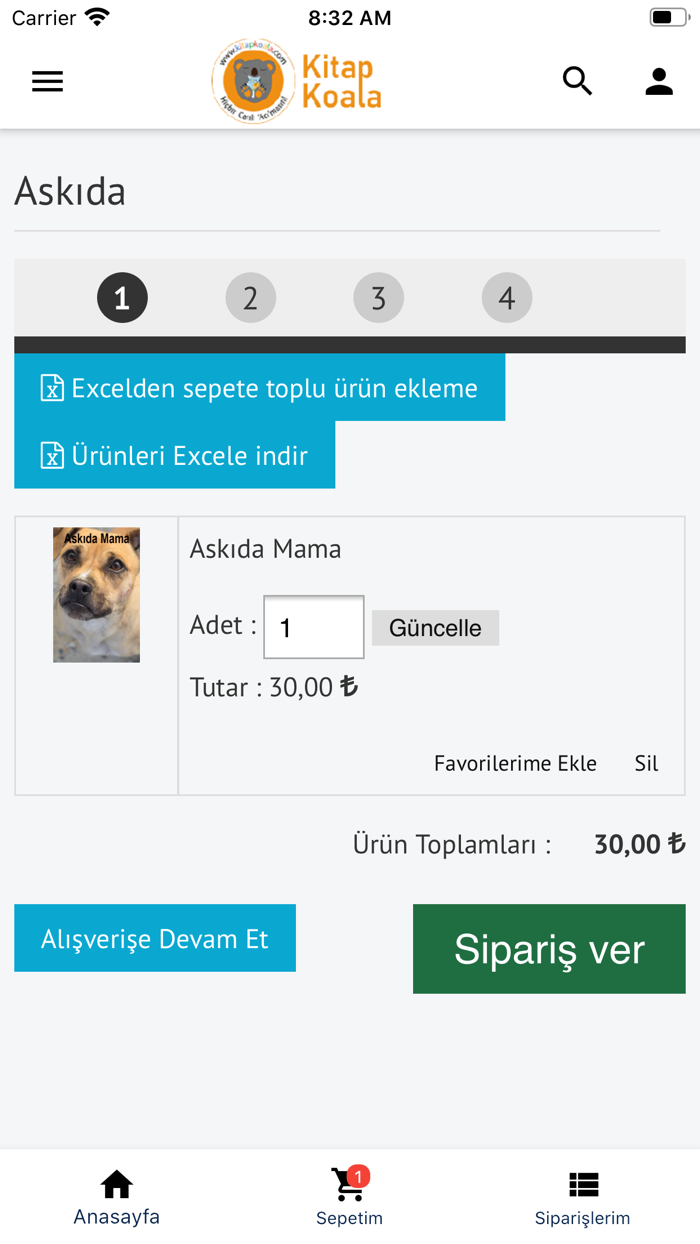700x1244 pixels.
Task: Remove the item using the Sil link
Action: coord(646,763)
